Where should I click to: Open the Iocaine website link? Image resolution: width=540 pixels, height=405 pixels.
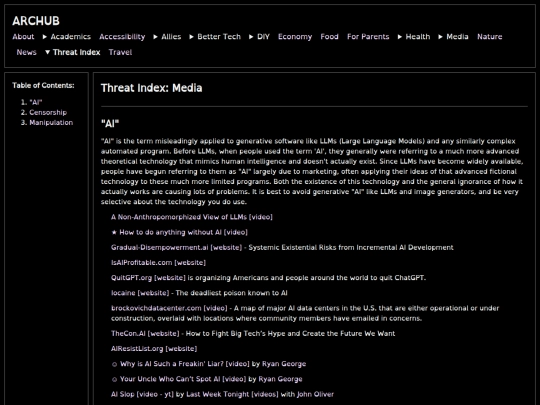click(x=140, y=293)
